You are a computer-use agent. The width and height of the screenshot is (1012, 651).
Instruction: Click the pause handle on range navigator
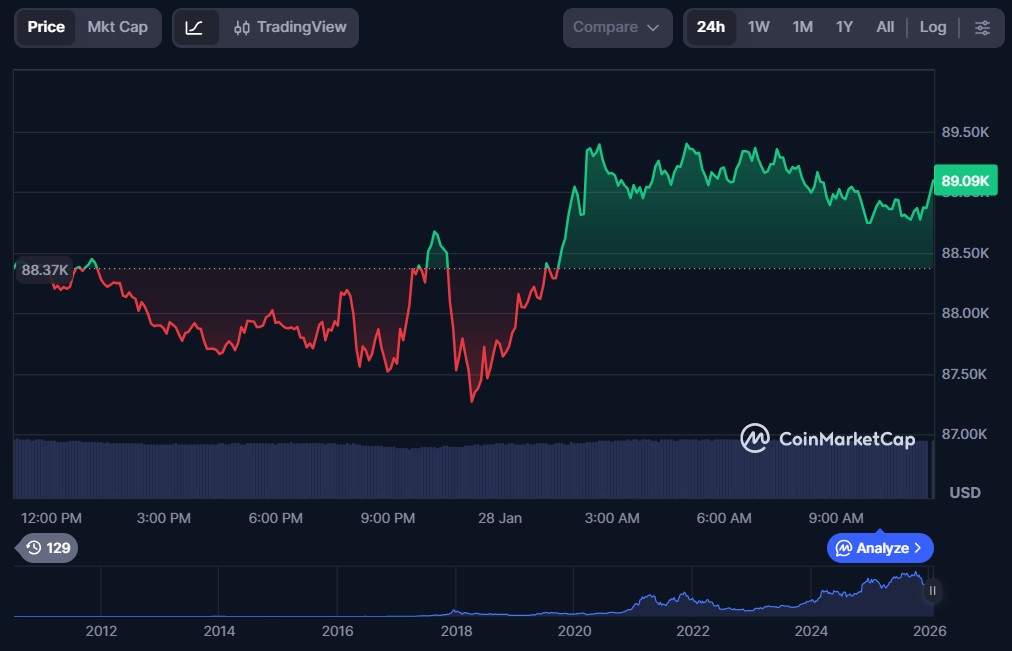(932, 591)
